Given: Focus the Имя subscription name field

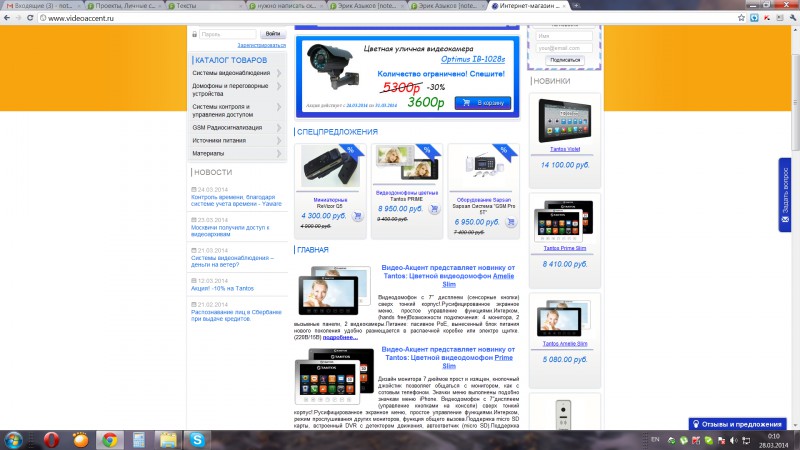Looking at the screenshot, I should pyautogui.click(x=564, y=36).
